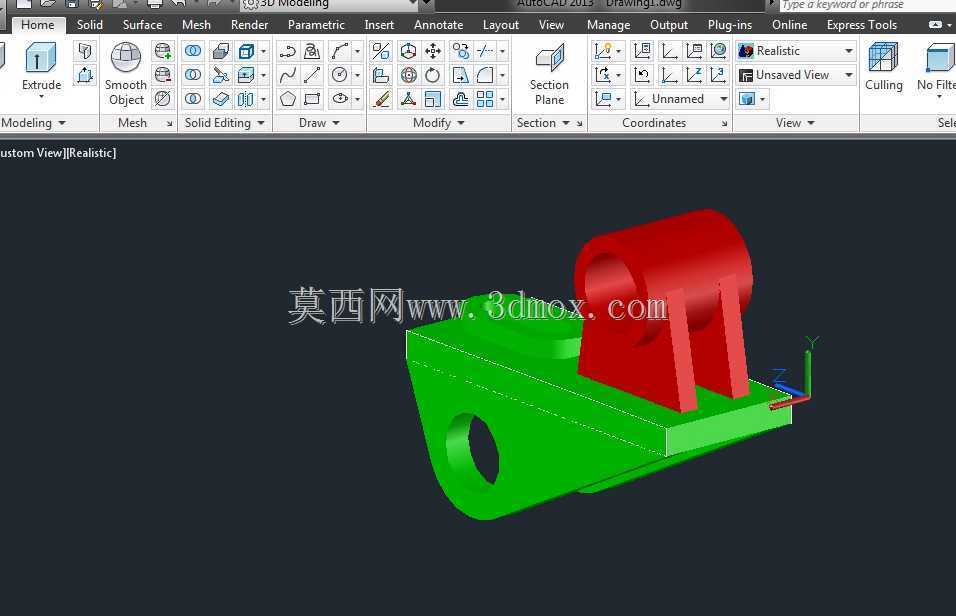
Task: Click Smooth Less icon with red minus
Action: pyautogui.click(x=163, y=75)
